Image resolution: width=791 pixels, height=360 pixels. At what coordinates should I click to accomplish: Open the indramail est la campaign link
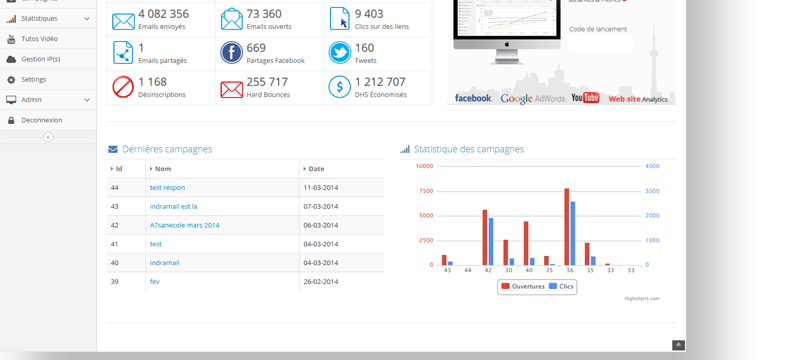(174, 206)
